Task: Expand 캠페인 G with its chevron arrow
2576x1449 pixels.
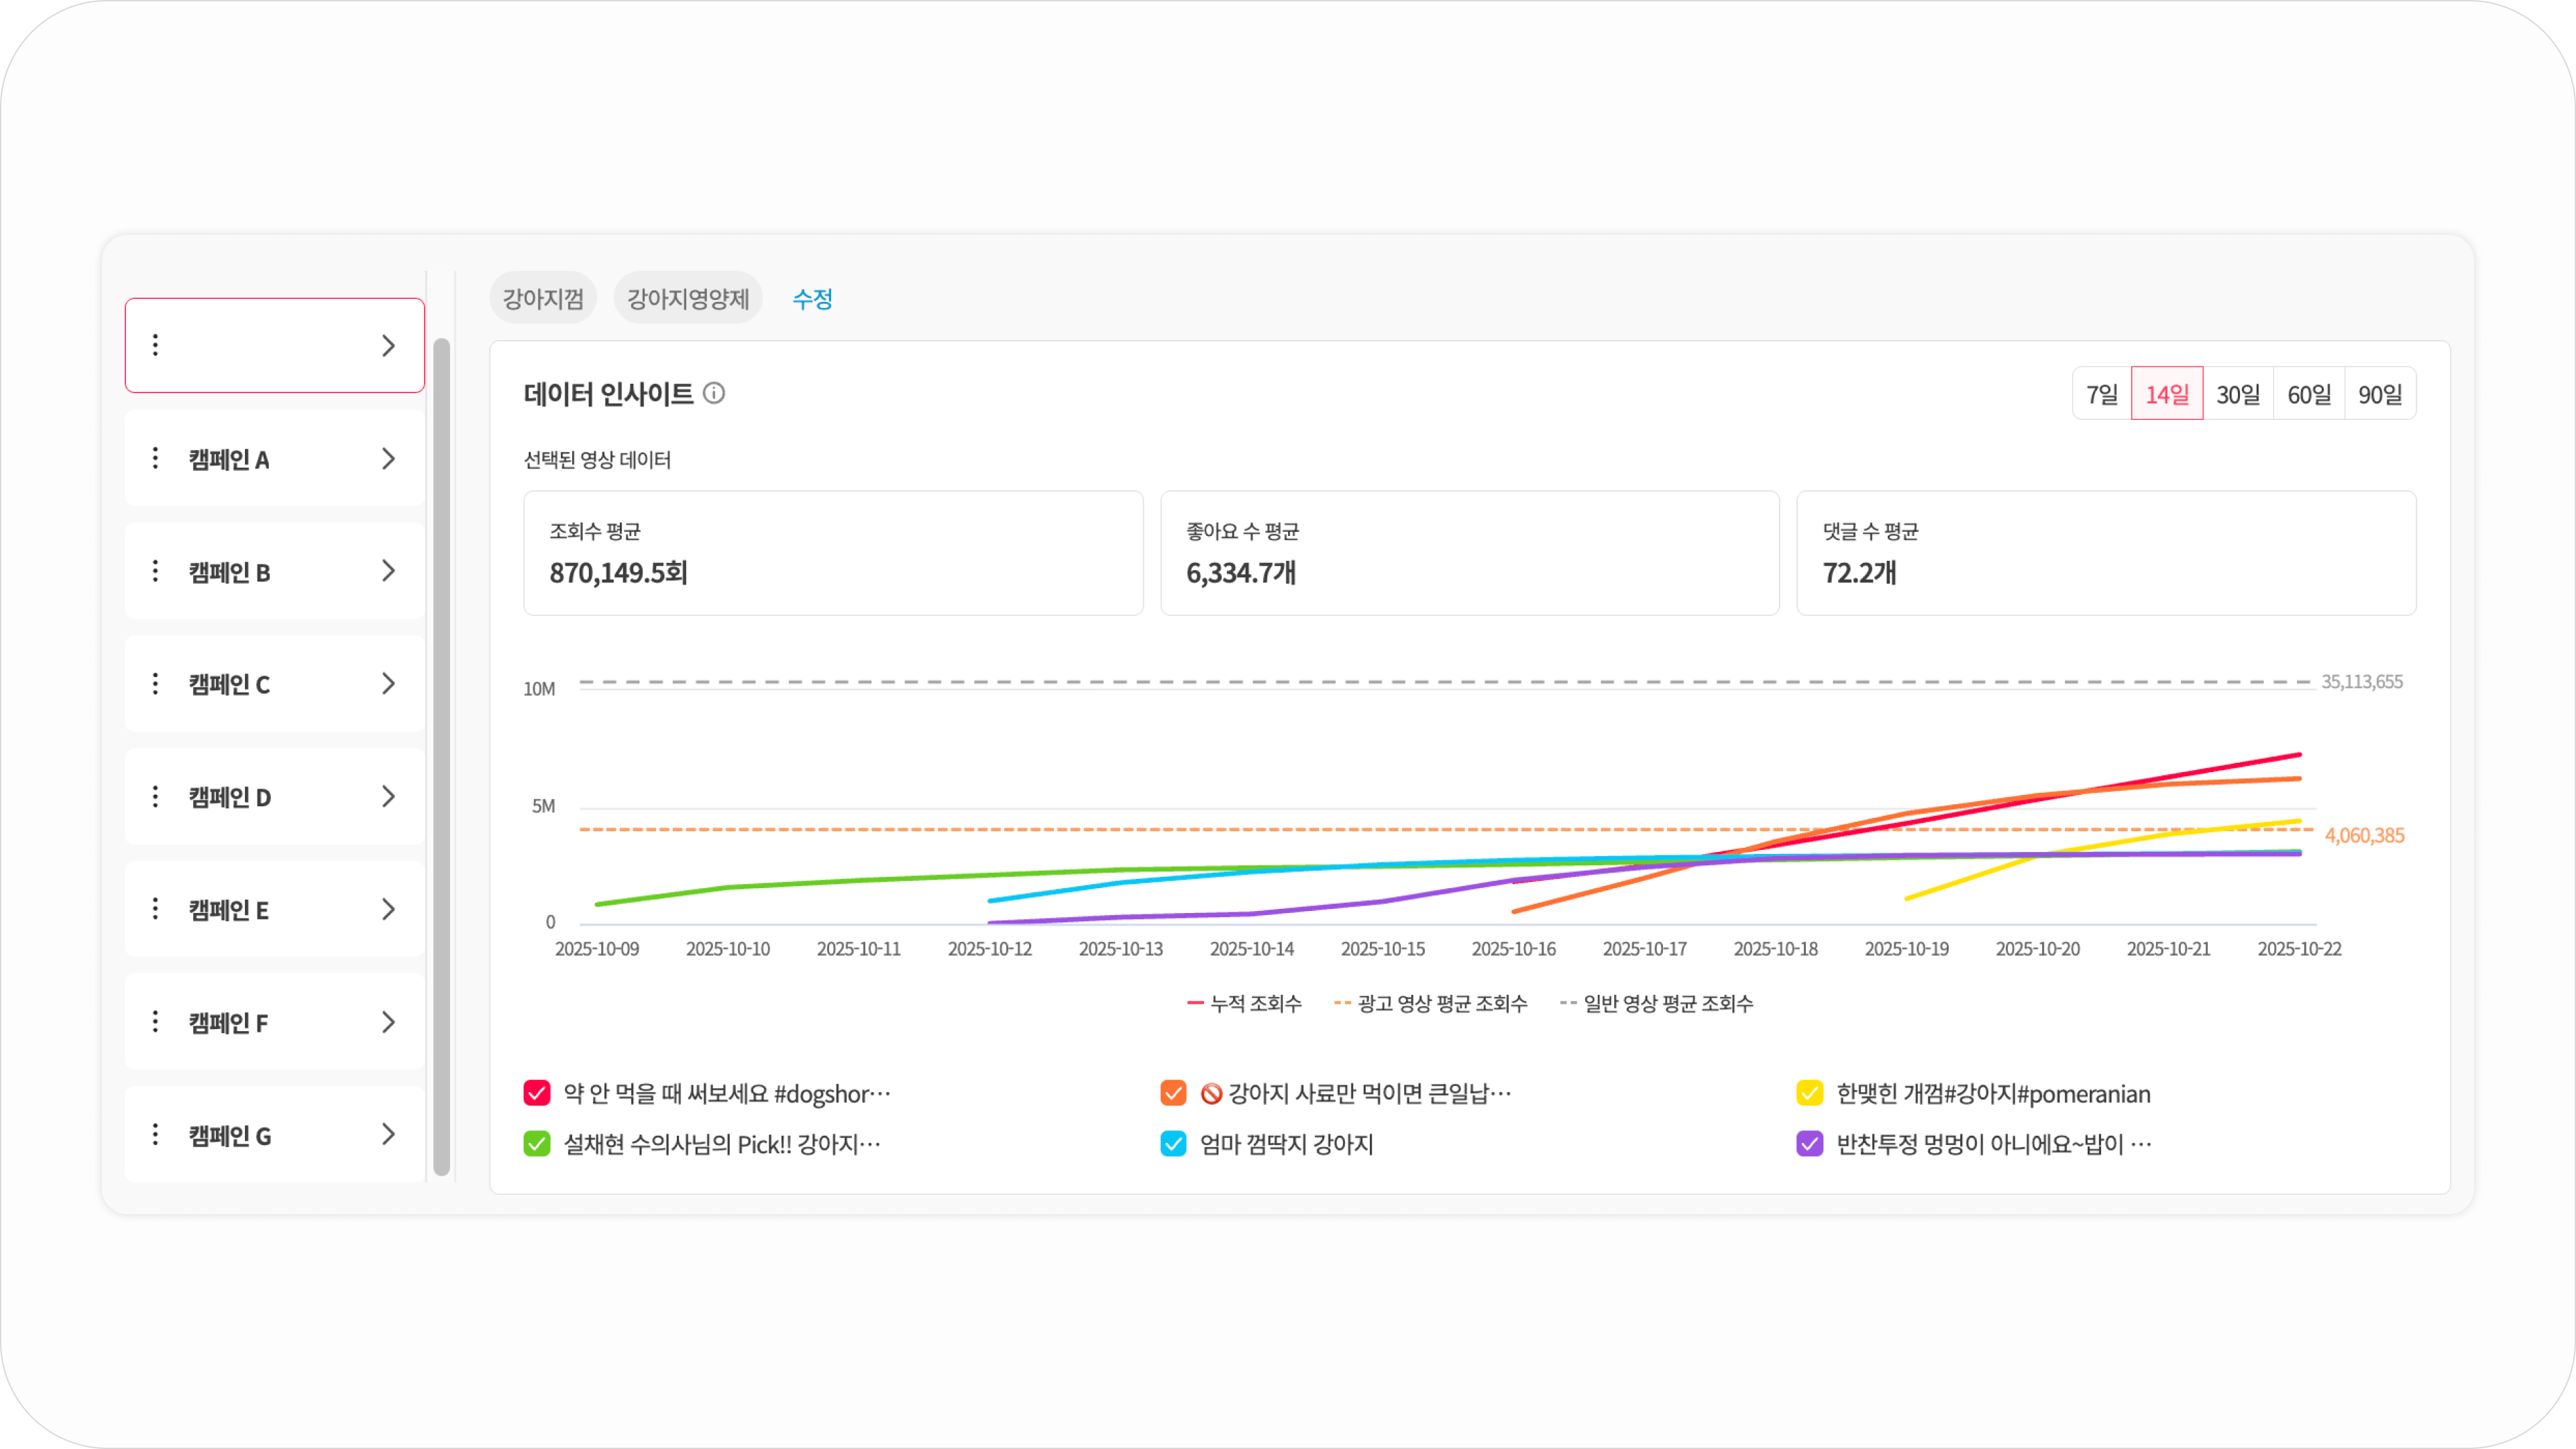Action: pyautogui.click(x=389, y=1134)
